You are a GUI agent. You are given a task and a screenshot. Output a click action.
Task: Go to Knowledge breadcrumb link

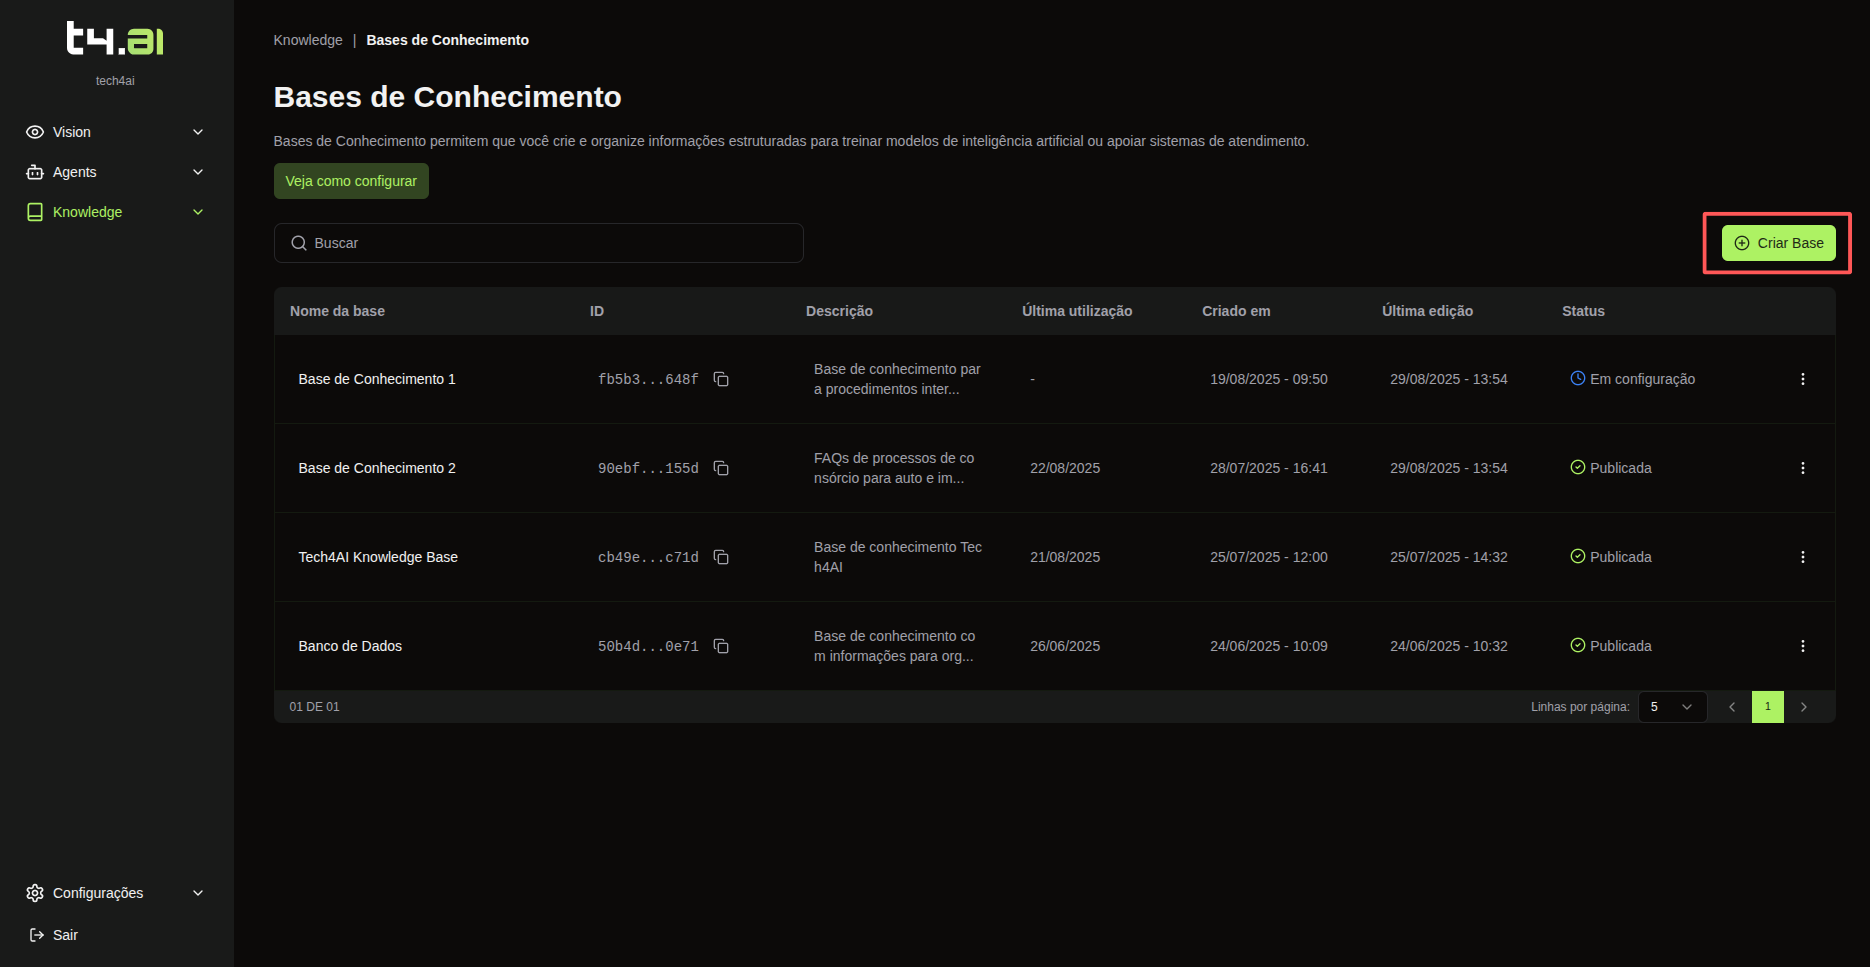[308, 40]
